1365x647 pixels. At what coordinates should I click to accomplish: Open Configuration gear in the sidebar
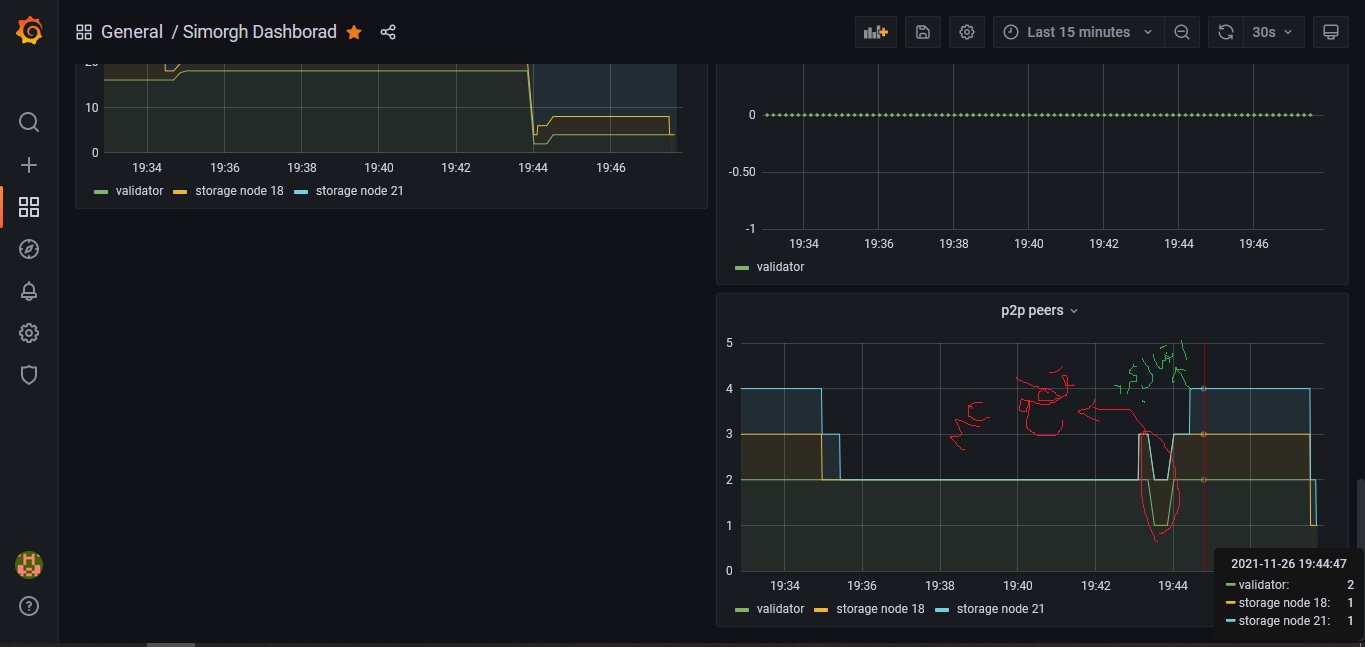coord(29,333)
